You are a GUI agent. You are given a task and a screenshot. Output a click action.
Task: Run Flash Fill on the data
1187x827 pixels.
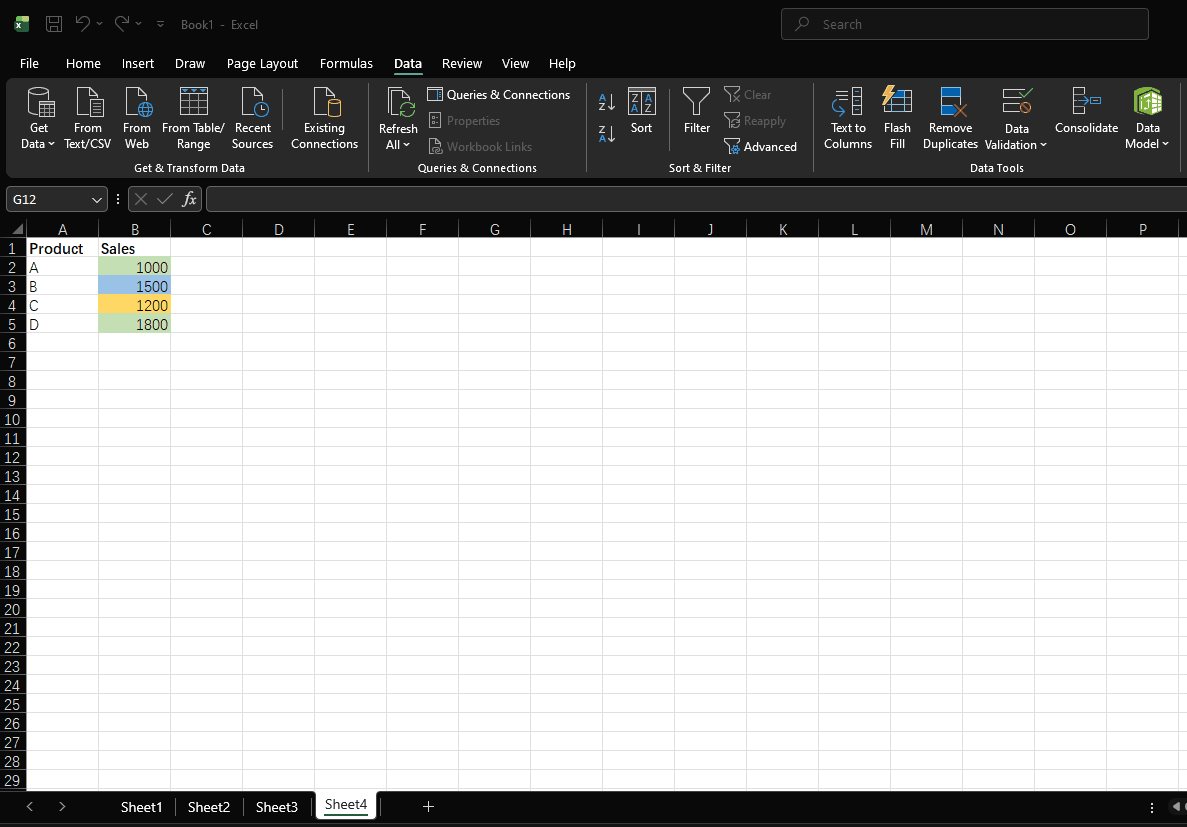897,117
